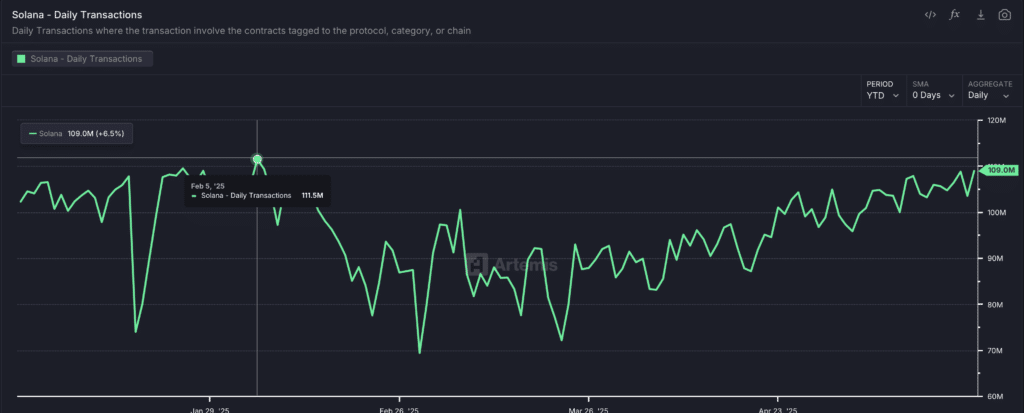The image size is (1024, 413).
Task: Click the Feb 5, '25 tooltip date
Action: tap(208, 186)
